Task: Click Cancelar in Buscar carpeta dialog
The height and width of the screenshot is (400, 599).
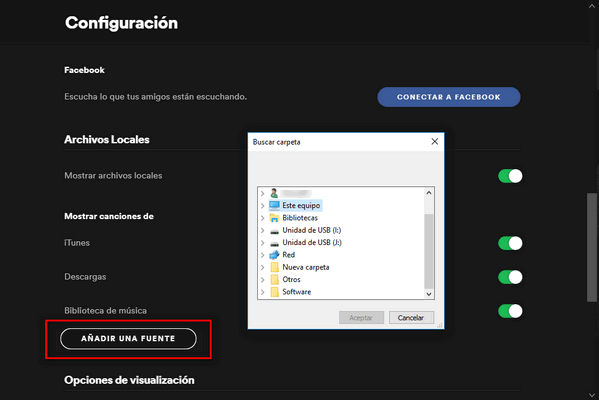Action: [411, 317]
